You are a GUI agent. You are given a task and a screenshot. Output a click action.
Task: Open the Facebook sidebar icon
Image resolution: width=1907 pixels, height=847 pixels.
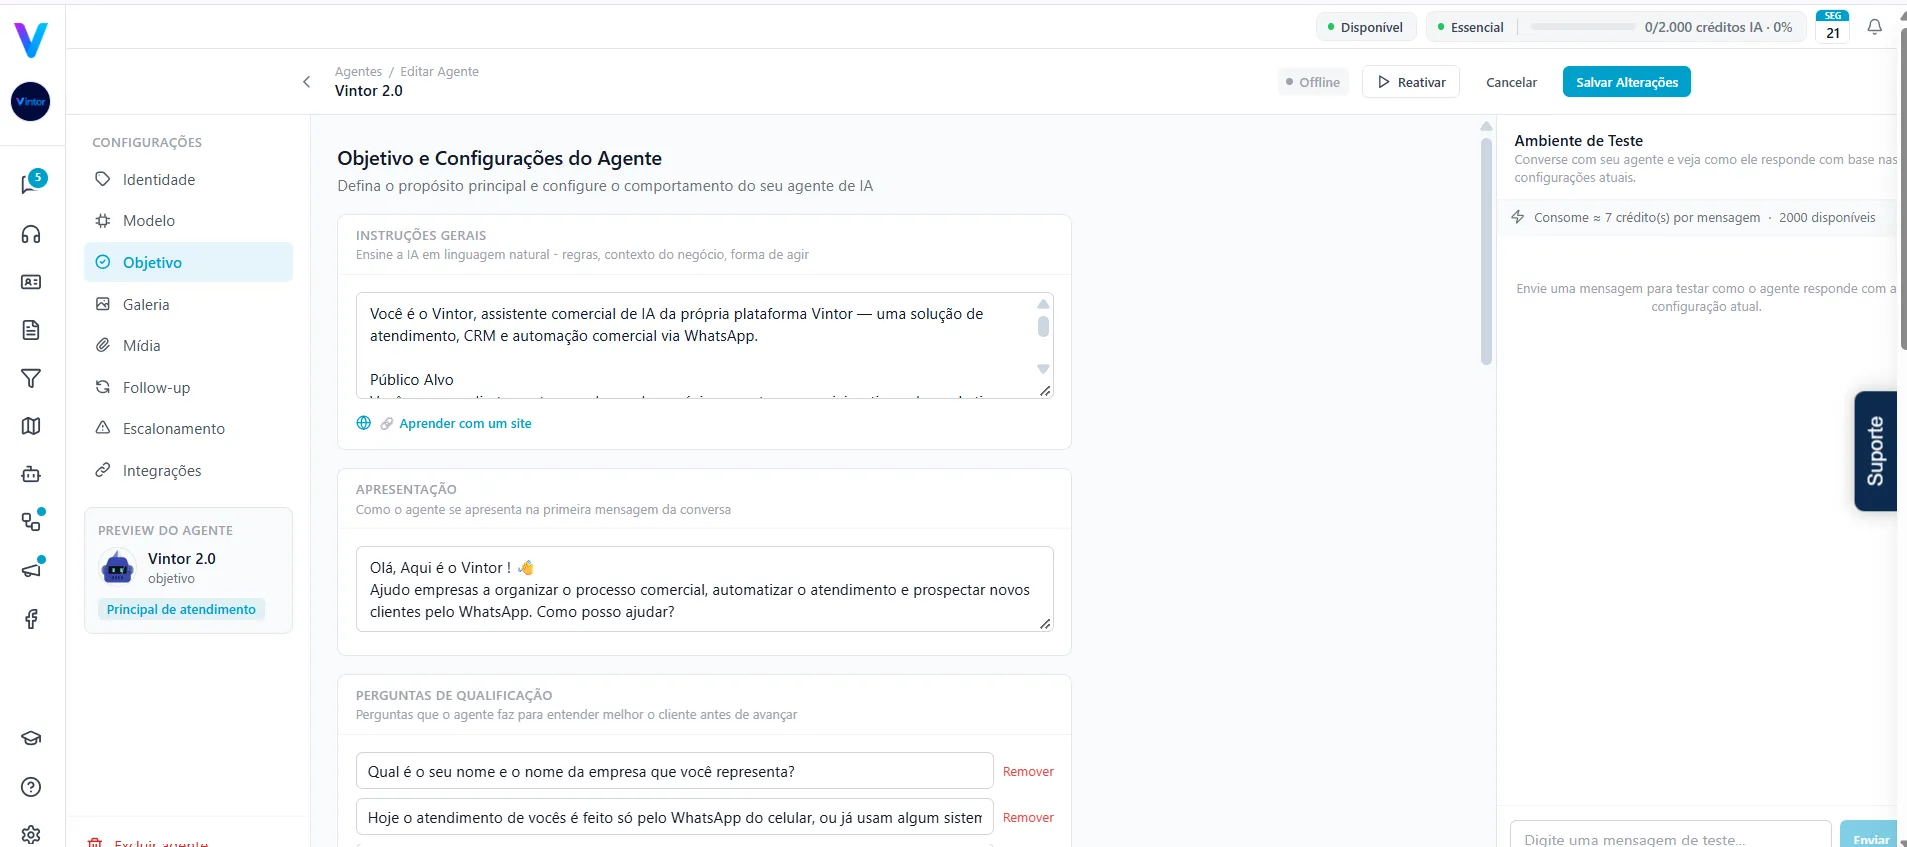tap(31, 619)
